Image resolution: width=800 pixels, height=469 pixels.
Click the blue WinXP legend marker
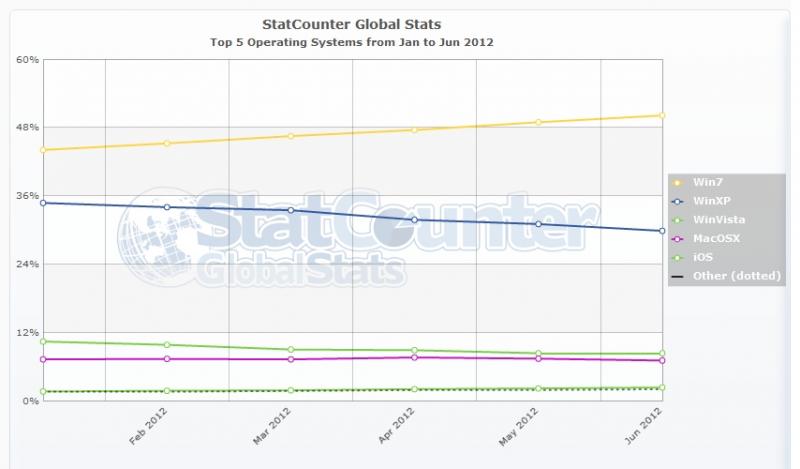click(x=678, y=202)
